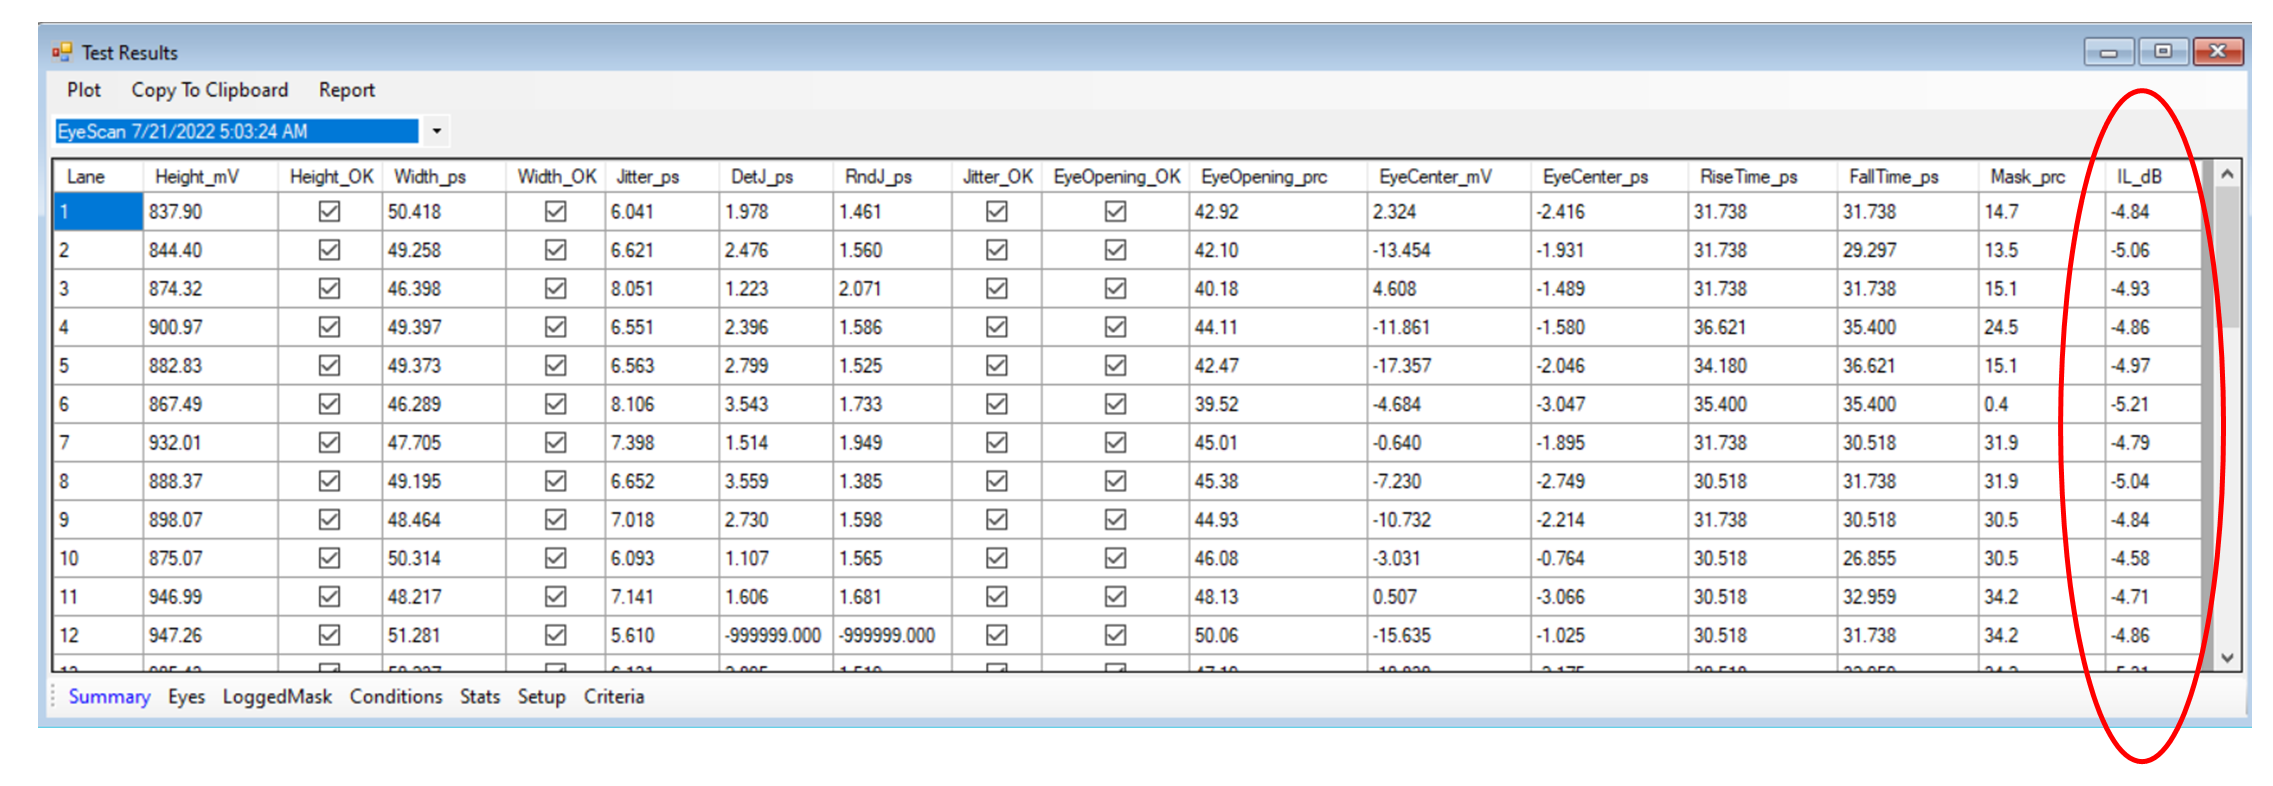2273x786 pixels.
Task: Click the IL_dB column header
Action: tap(2139, 177)
